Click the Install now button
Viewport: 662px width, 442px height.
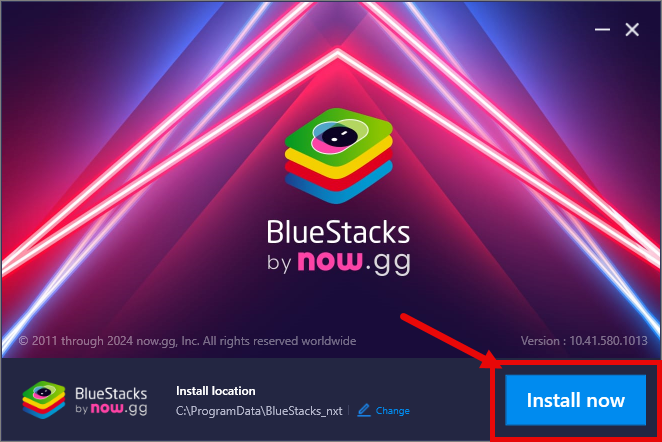(x=575, y=400)
